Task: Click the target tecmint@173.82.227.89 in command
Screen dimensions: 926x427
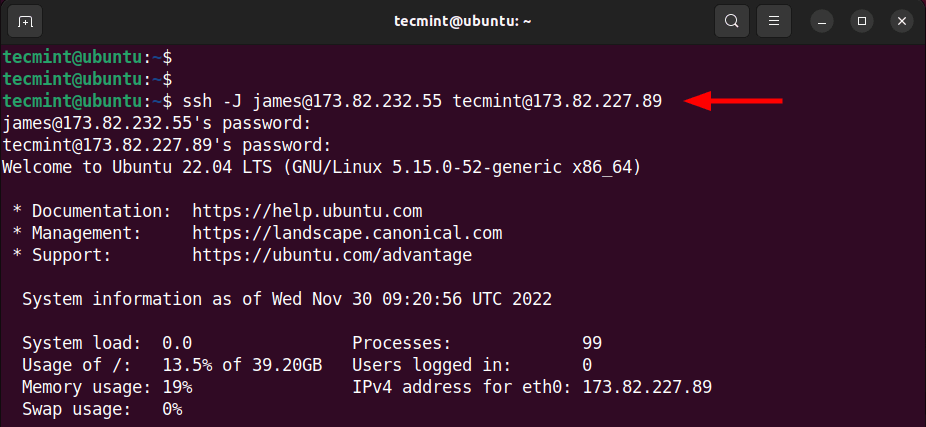Action: click(x=557, y=102)
